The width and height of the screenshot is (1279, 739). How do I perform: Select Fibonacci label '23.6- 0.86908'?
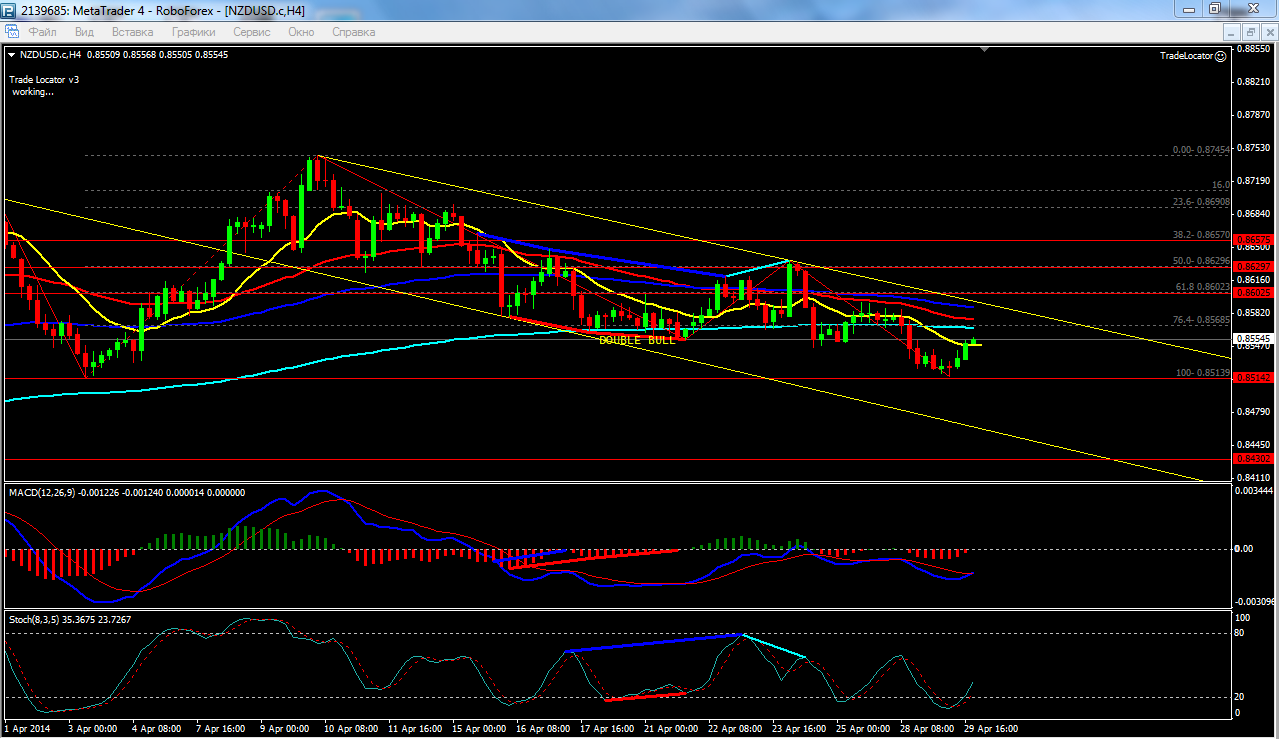[1201, 202]
